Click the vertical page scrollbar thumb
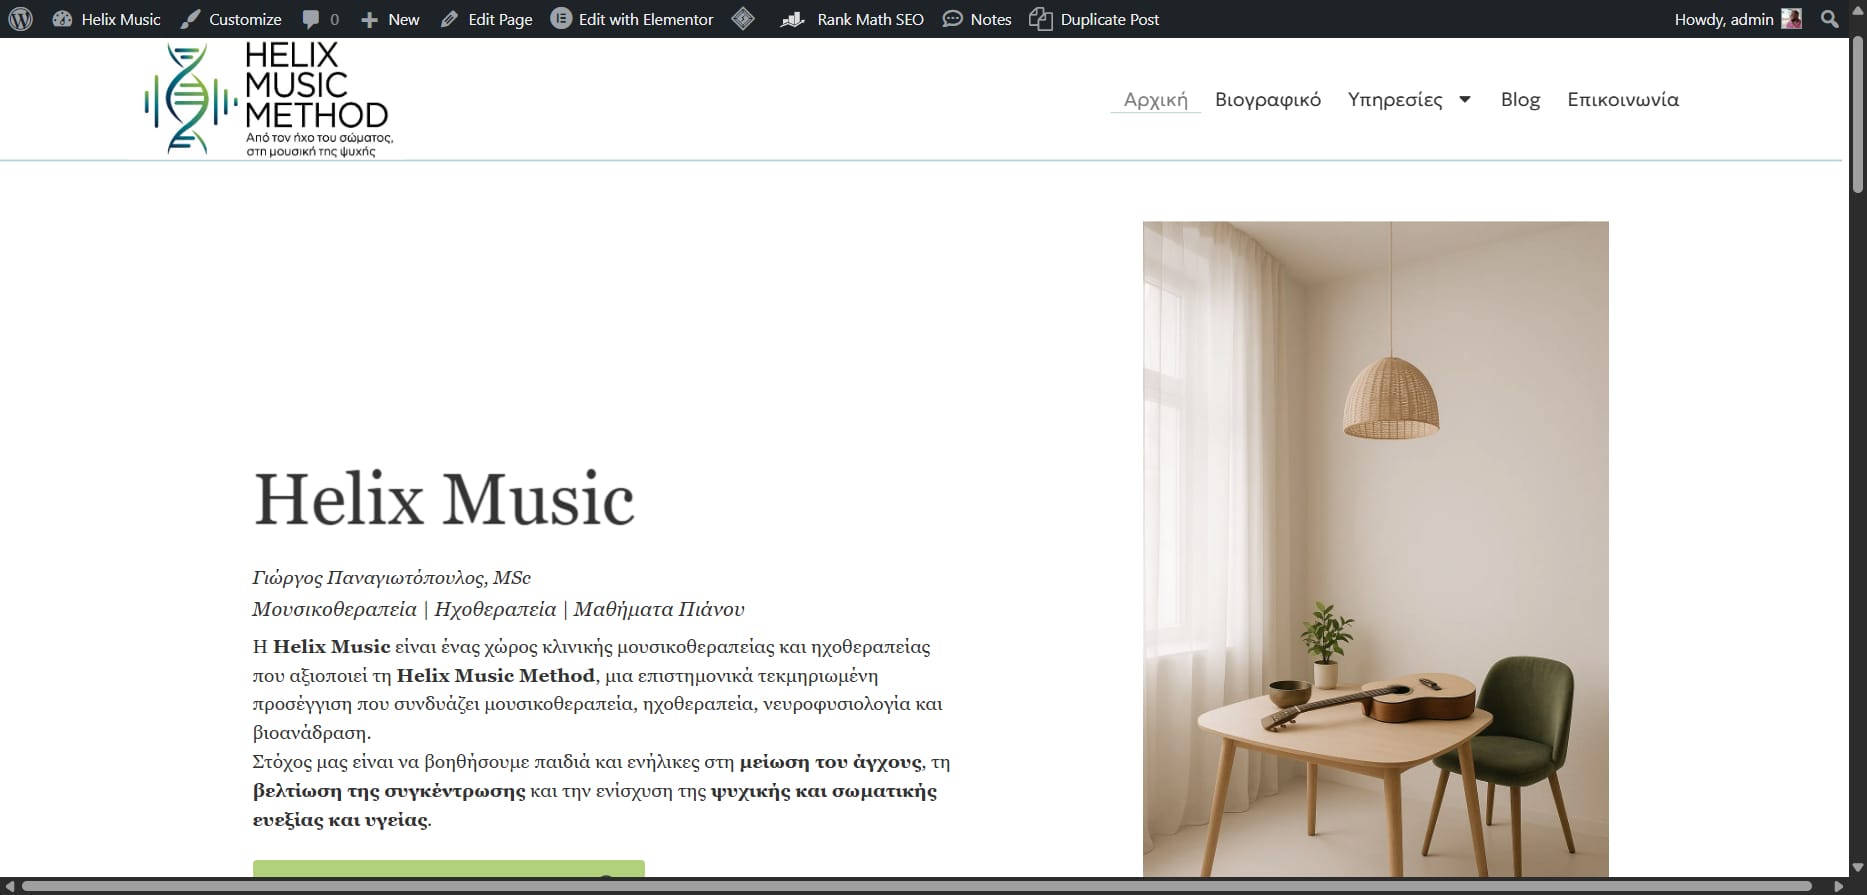1867x895 pixels. [x=1857, y=115]
